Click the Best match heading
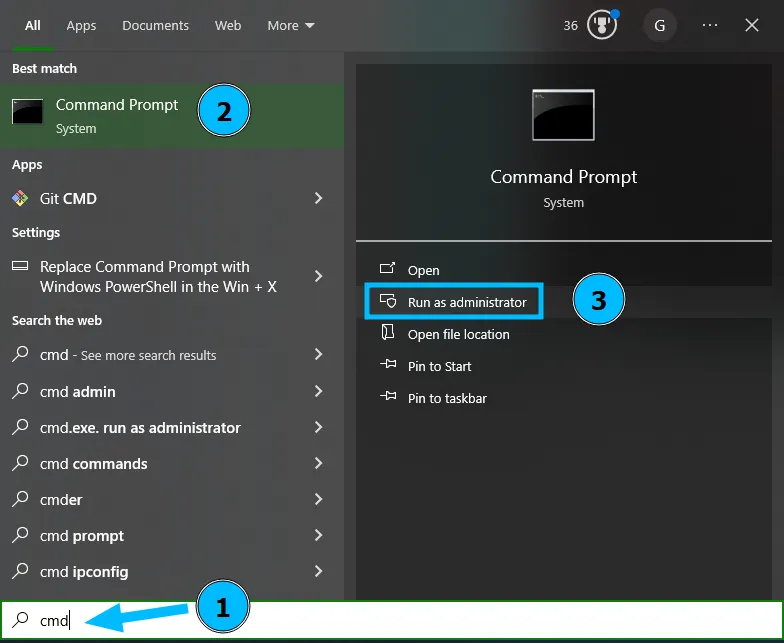 tap(44, 68)
